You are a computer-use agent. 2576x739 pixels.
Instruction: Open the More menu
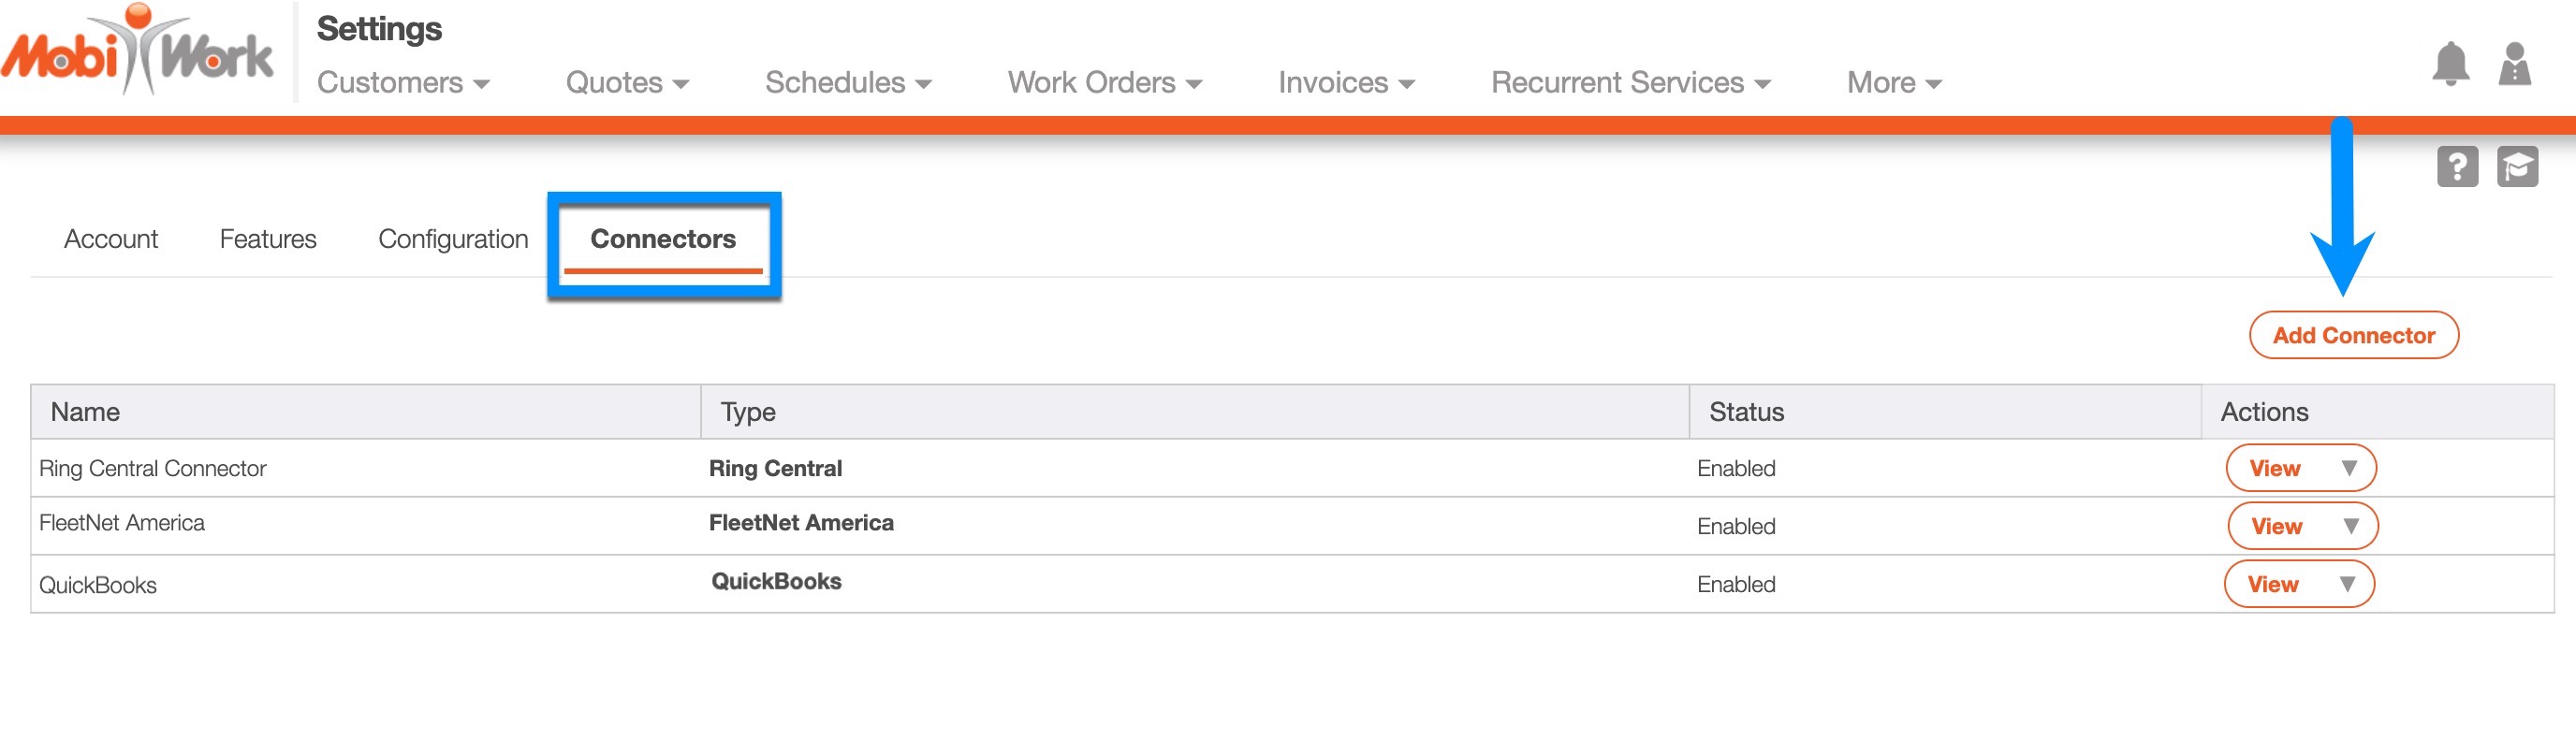pos(1894,83)
